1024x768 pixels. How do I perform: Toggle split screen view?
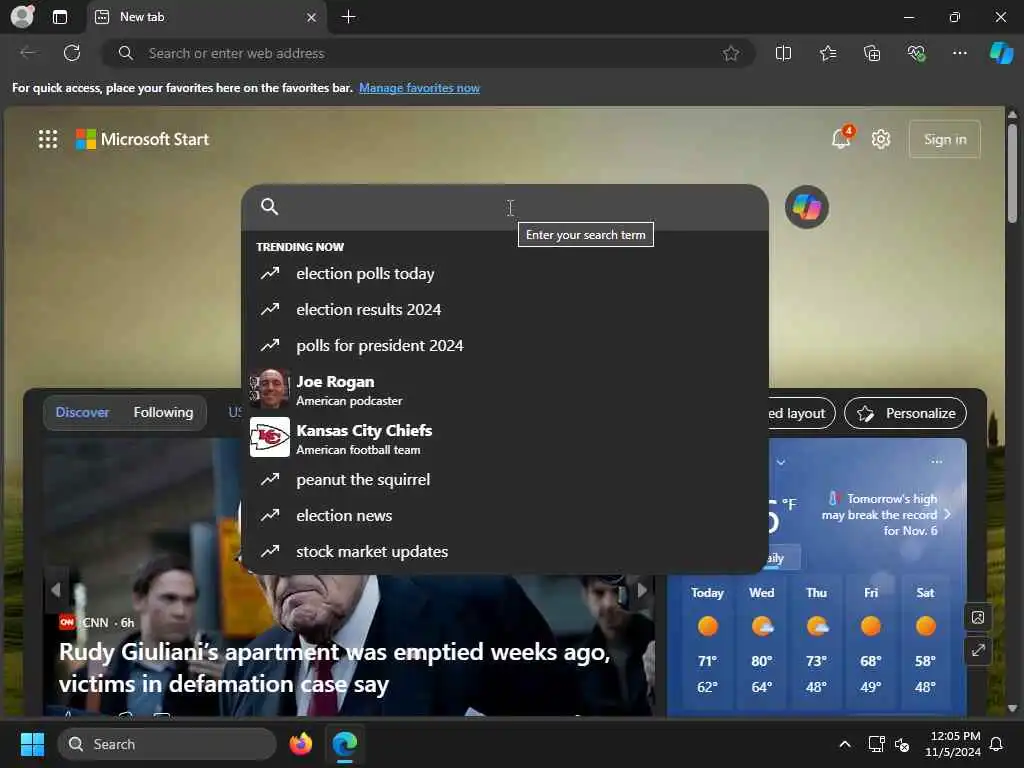click(783, 54)
